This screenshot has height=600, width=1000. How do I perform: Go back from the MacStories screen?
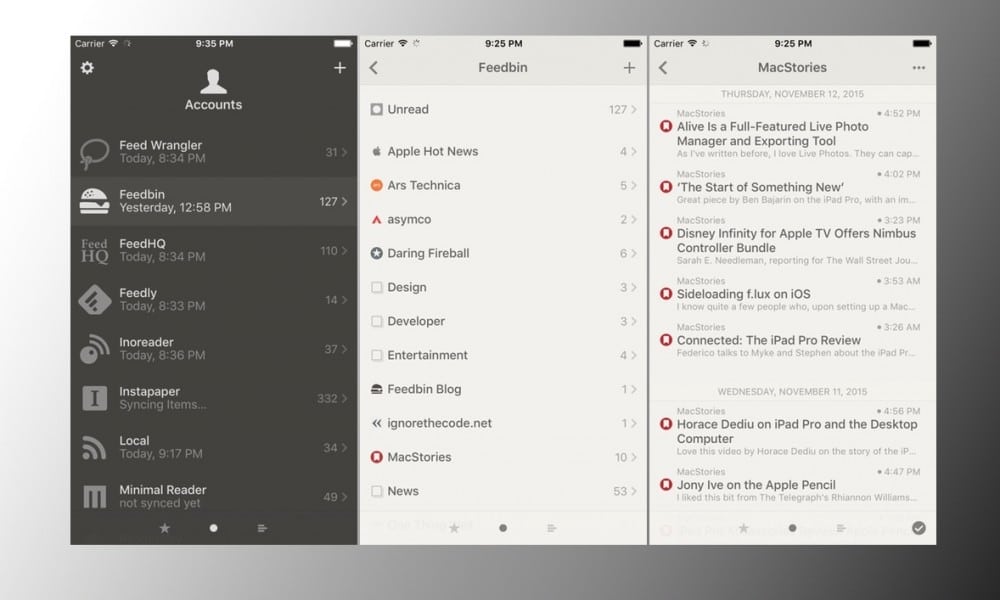coord(663,68)
